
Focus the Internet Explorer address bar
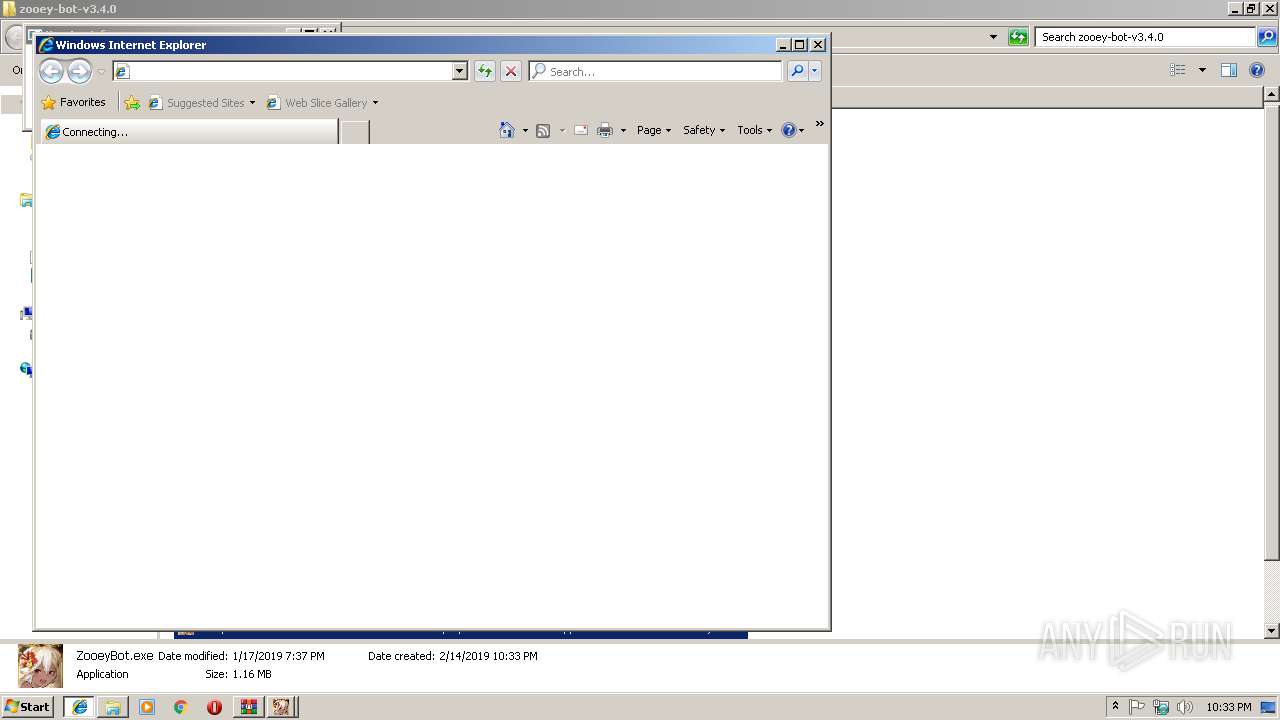point(283,71)
